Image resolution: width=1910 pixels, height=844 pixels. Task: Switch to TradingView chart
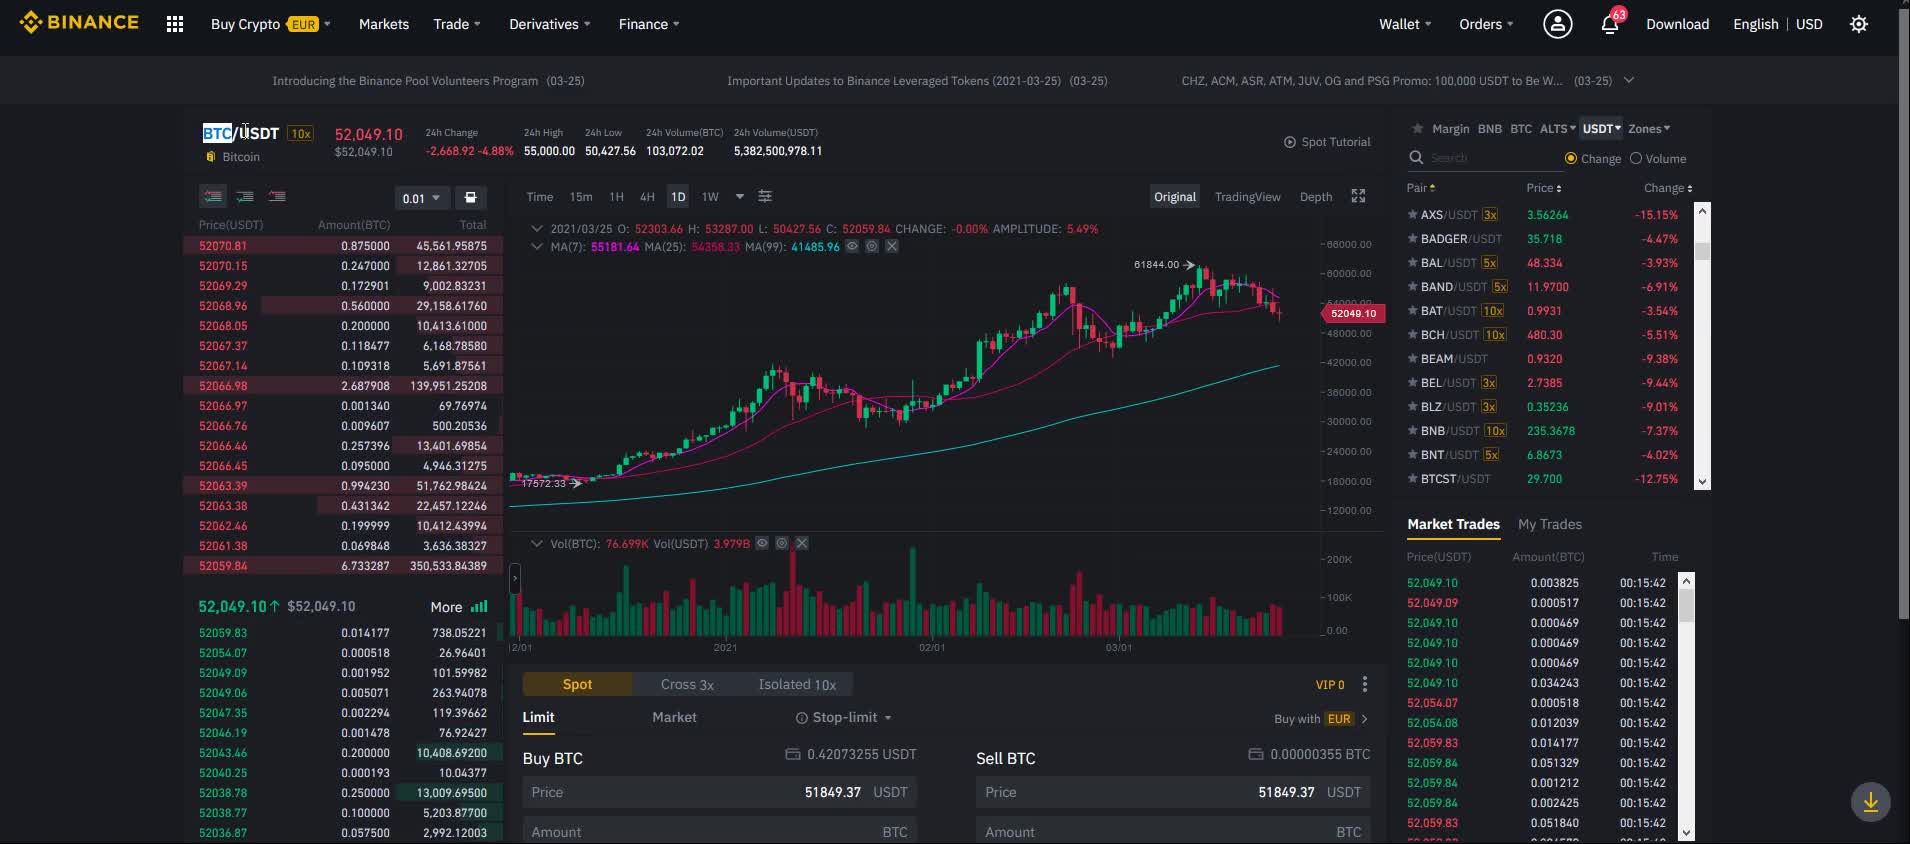[x=1247, y=196]
